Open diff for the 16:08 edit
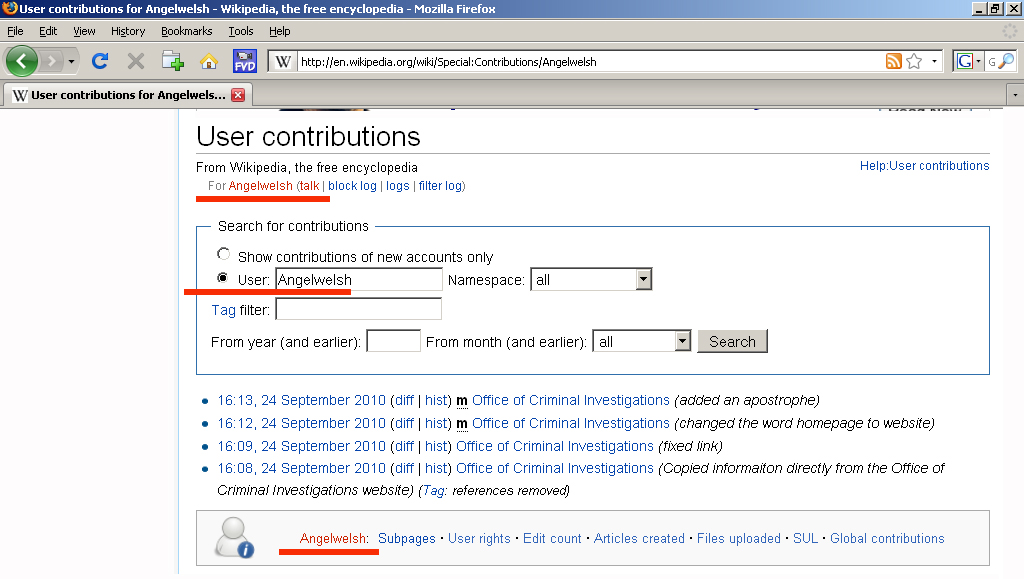The image size is (1024, 579). pos(404,468)
